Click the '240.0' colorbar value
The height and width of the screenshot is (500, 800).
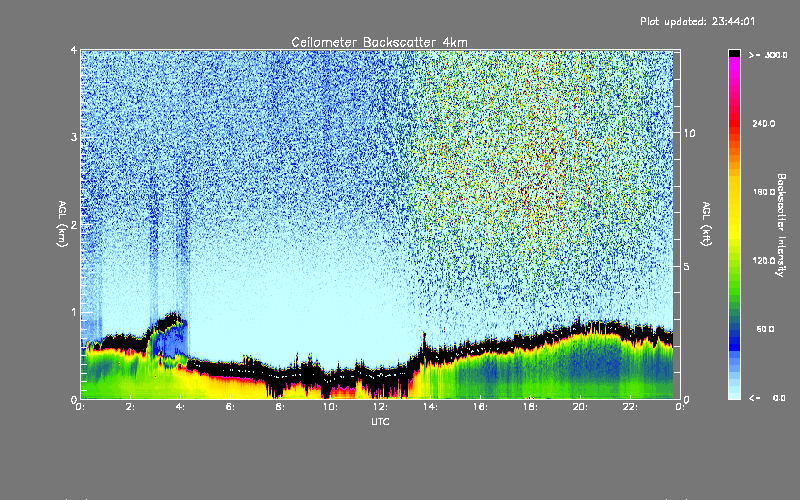tap(764, 124)
